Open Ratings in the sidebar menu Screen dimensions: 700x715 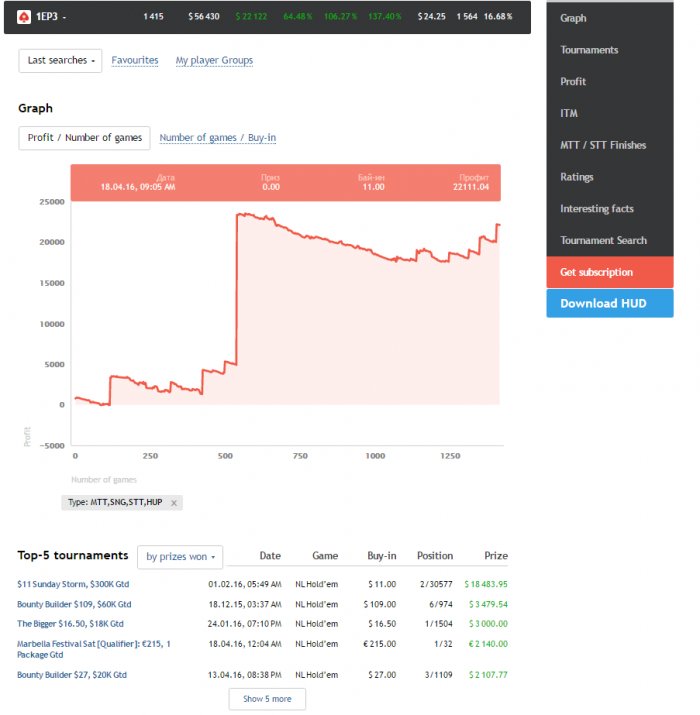pos(577,177)
